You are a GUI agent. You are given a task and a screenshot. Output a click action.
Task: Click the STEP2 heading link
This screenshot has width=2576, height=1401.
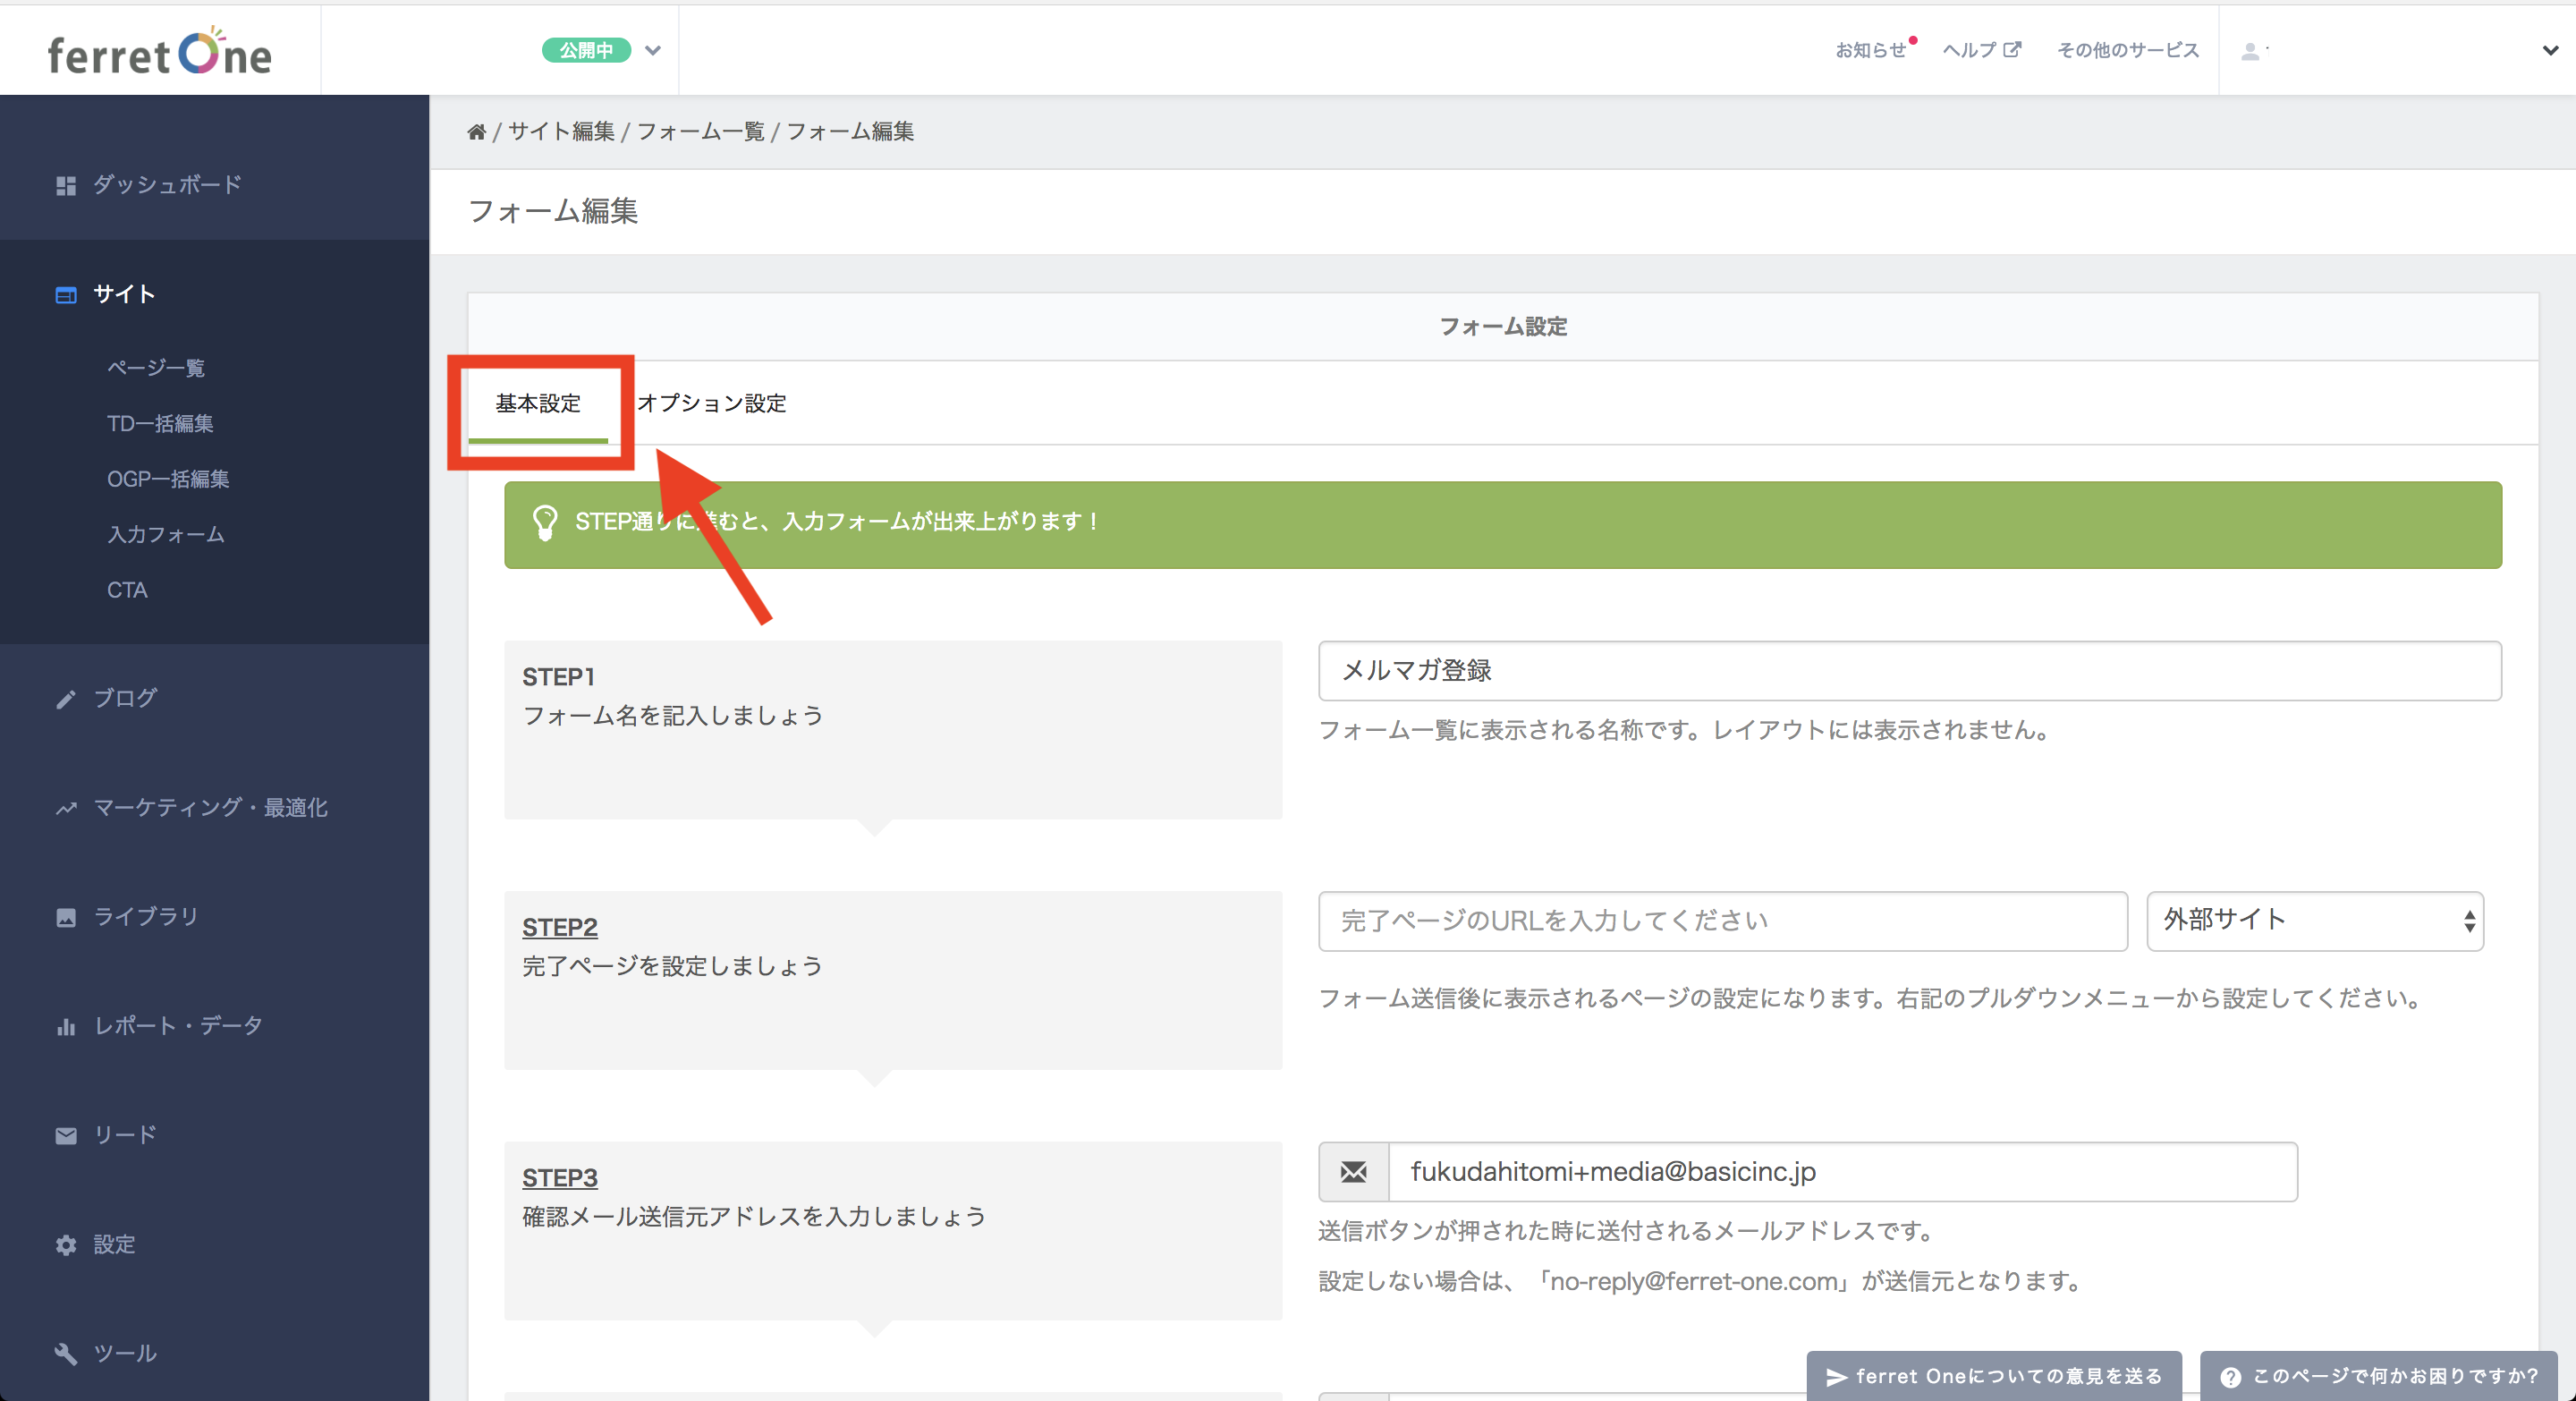tap(560, 928)
